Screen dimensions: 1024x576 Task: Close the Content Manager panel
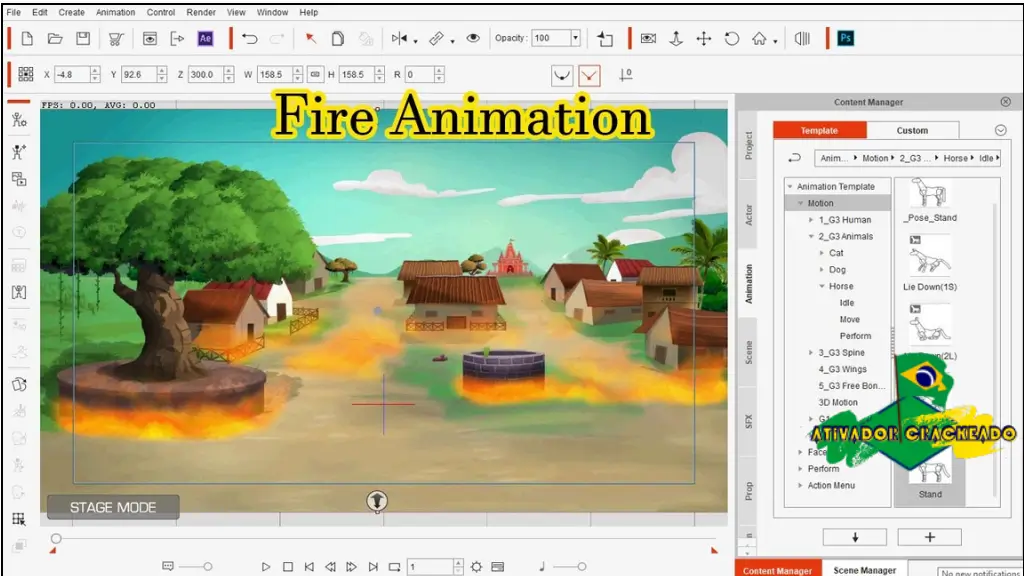[1005, 102]
